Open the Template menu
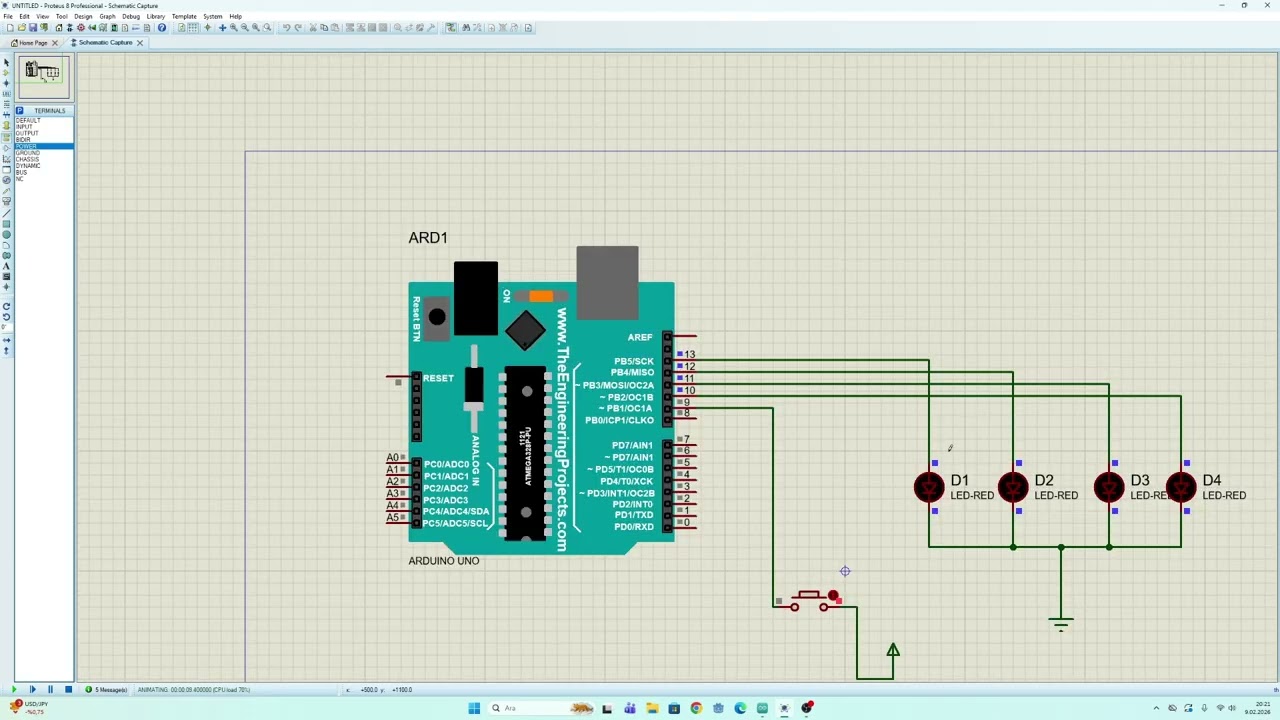 184,16
